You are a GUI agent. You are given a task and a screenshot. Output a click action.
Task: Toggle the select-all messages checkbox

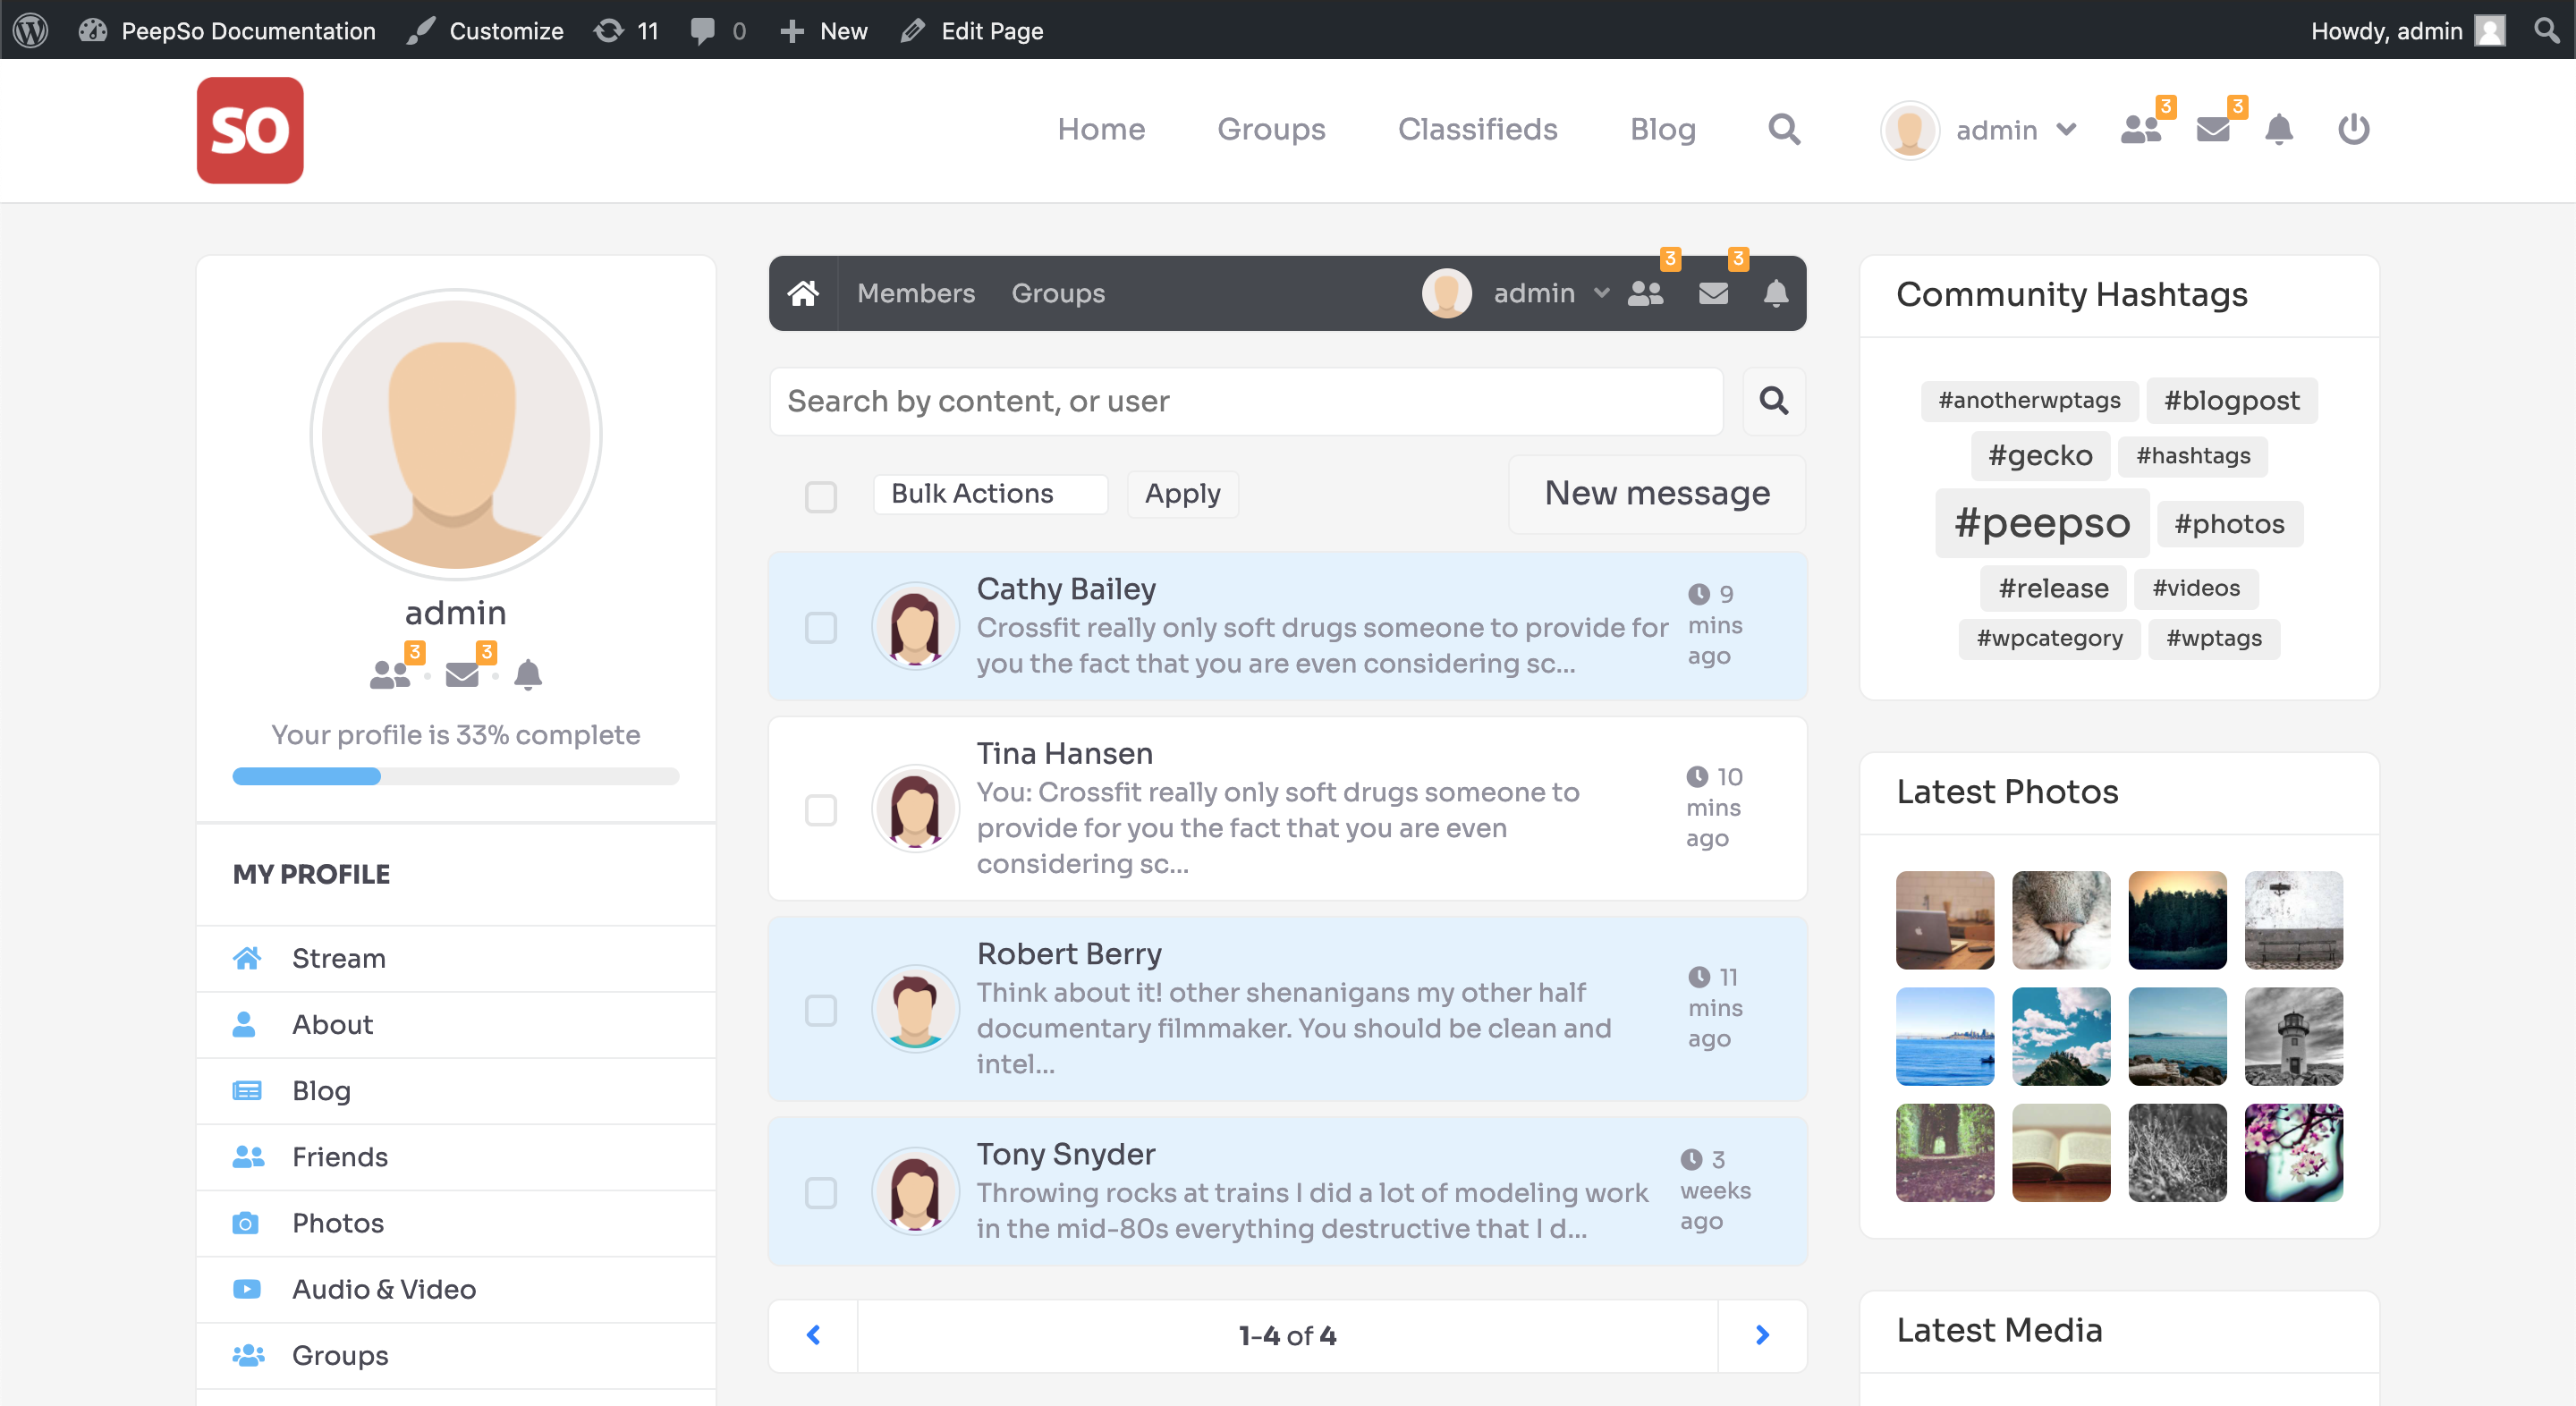(x=821, y=497)
